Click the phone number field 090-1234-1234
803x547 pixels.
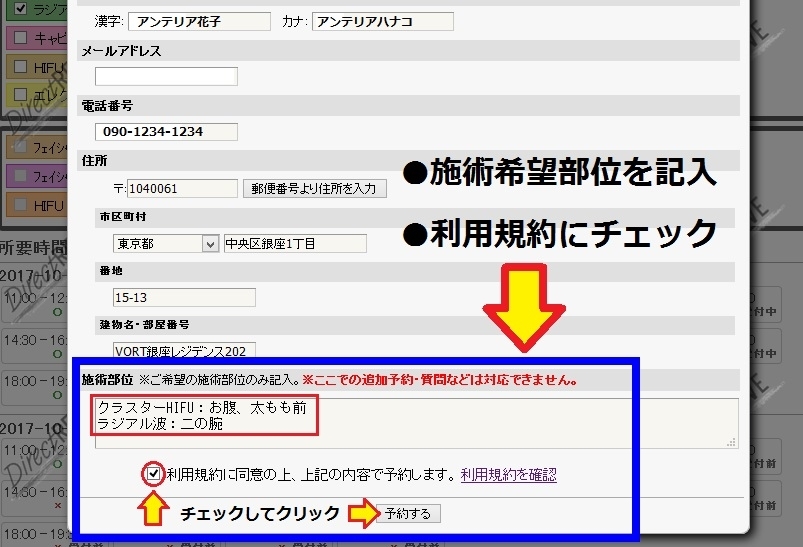tap(166, 132)
